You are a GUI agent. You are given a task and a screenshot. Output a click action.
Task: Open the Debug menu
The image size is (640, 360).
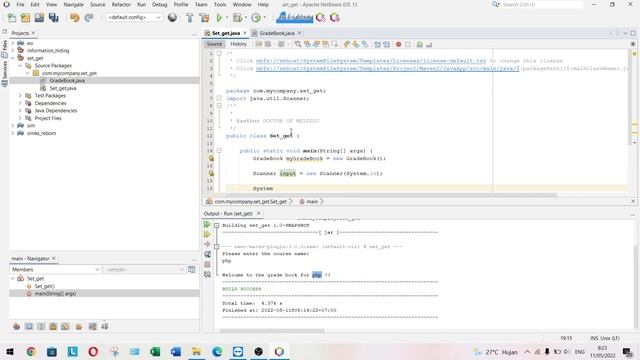point(160,4)
